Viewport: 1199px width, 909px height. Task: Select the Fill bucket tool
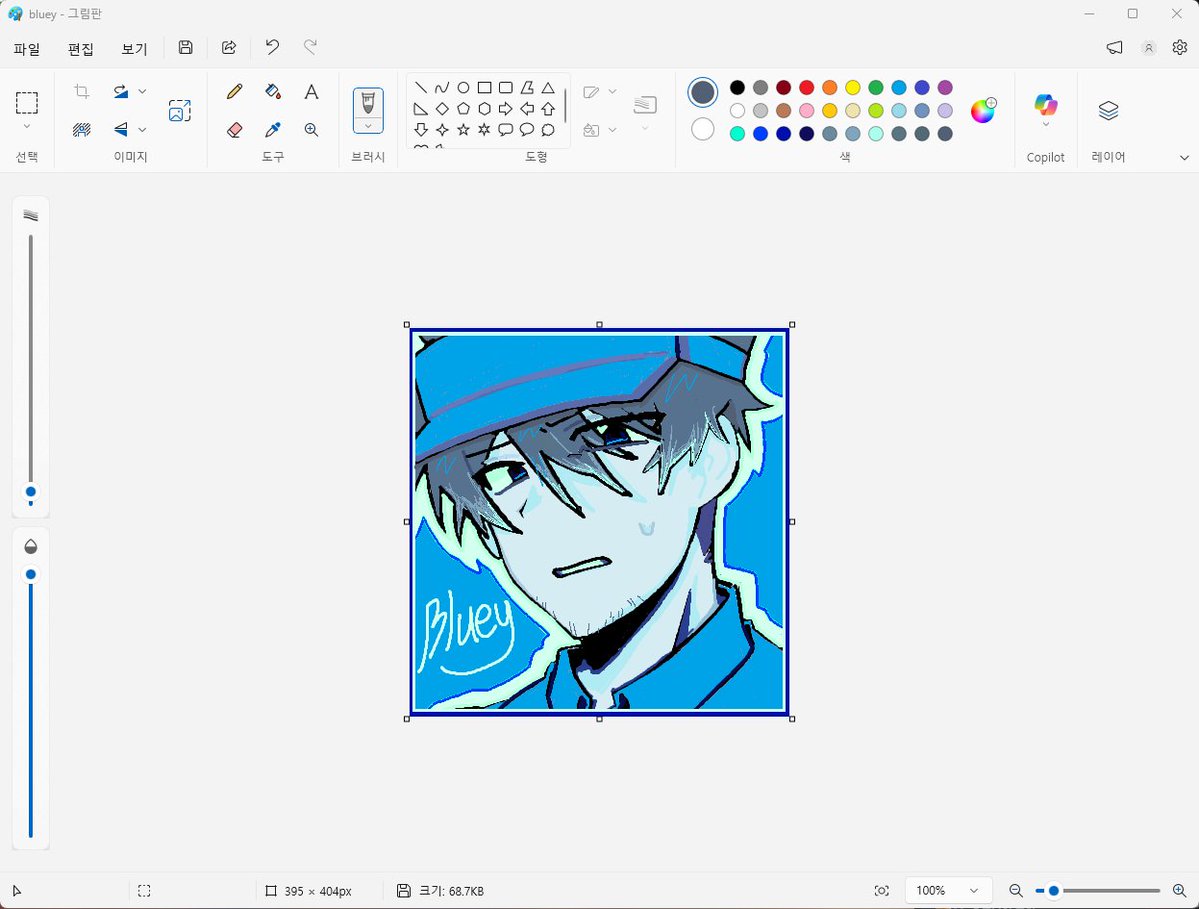click(273, 92)
